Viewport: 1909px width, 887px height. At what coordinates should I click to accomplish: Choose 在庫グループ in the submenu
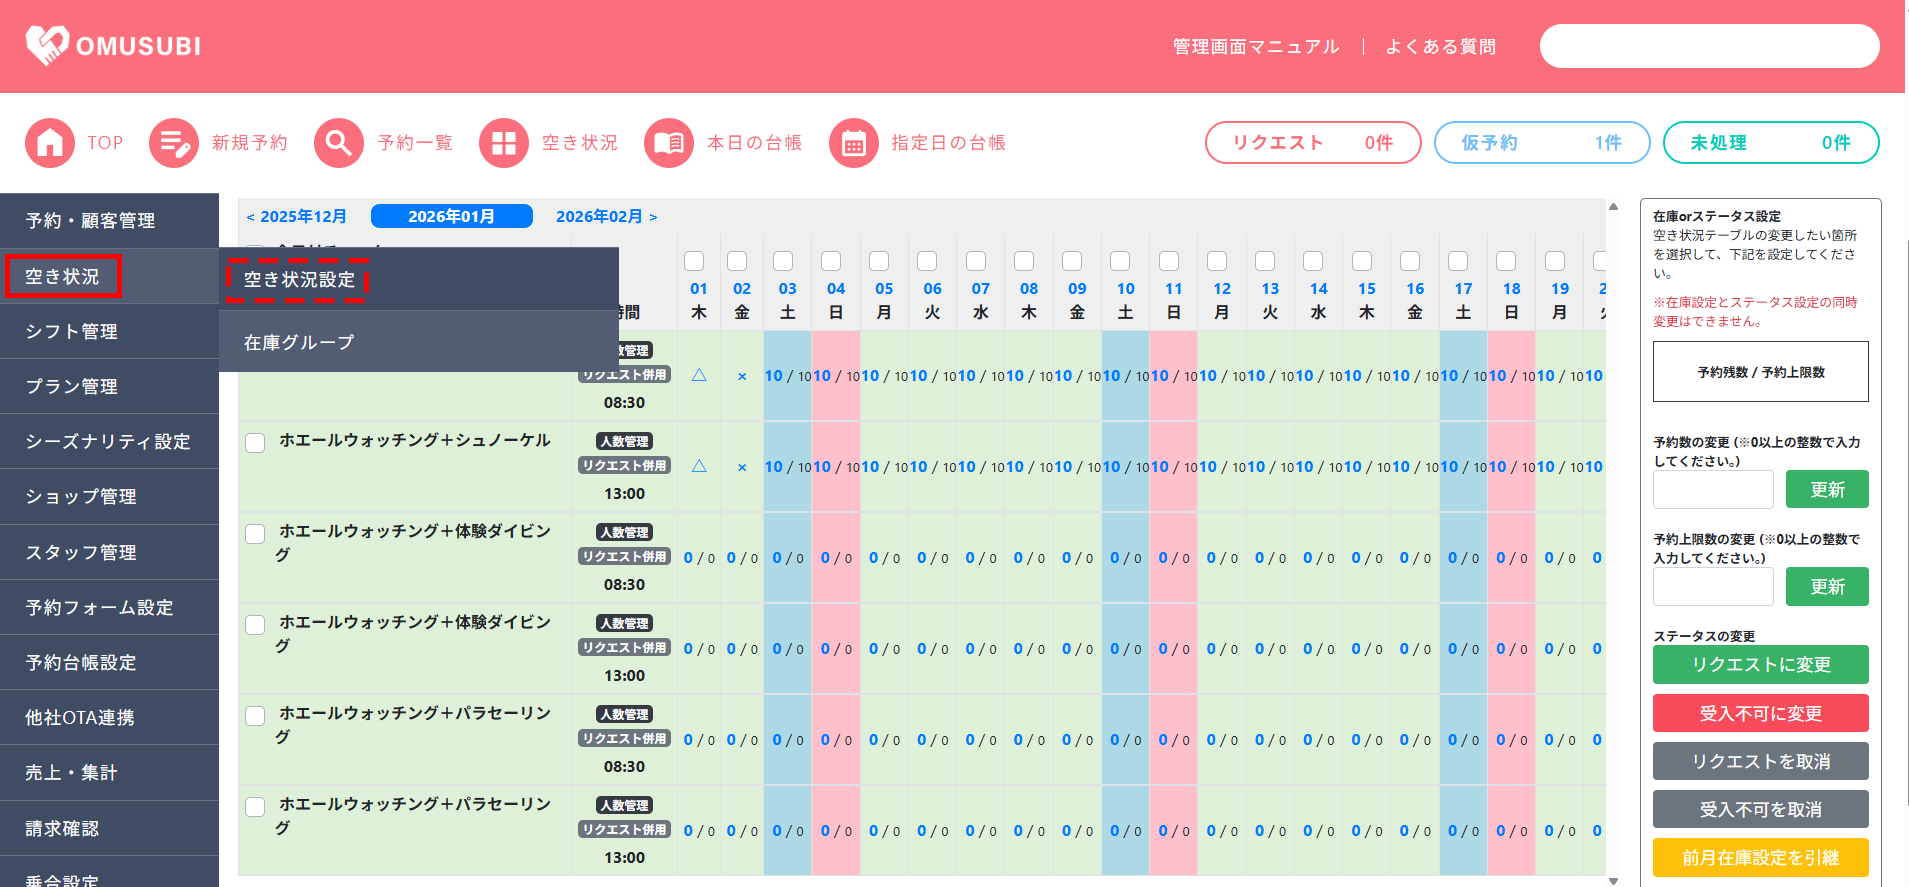299,342
